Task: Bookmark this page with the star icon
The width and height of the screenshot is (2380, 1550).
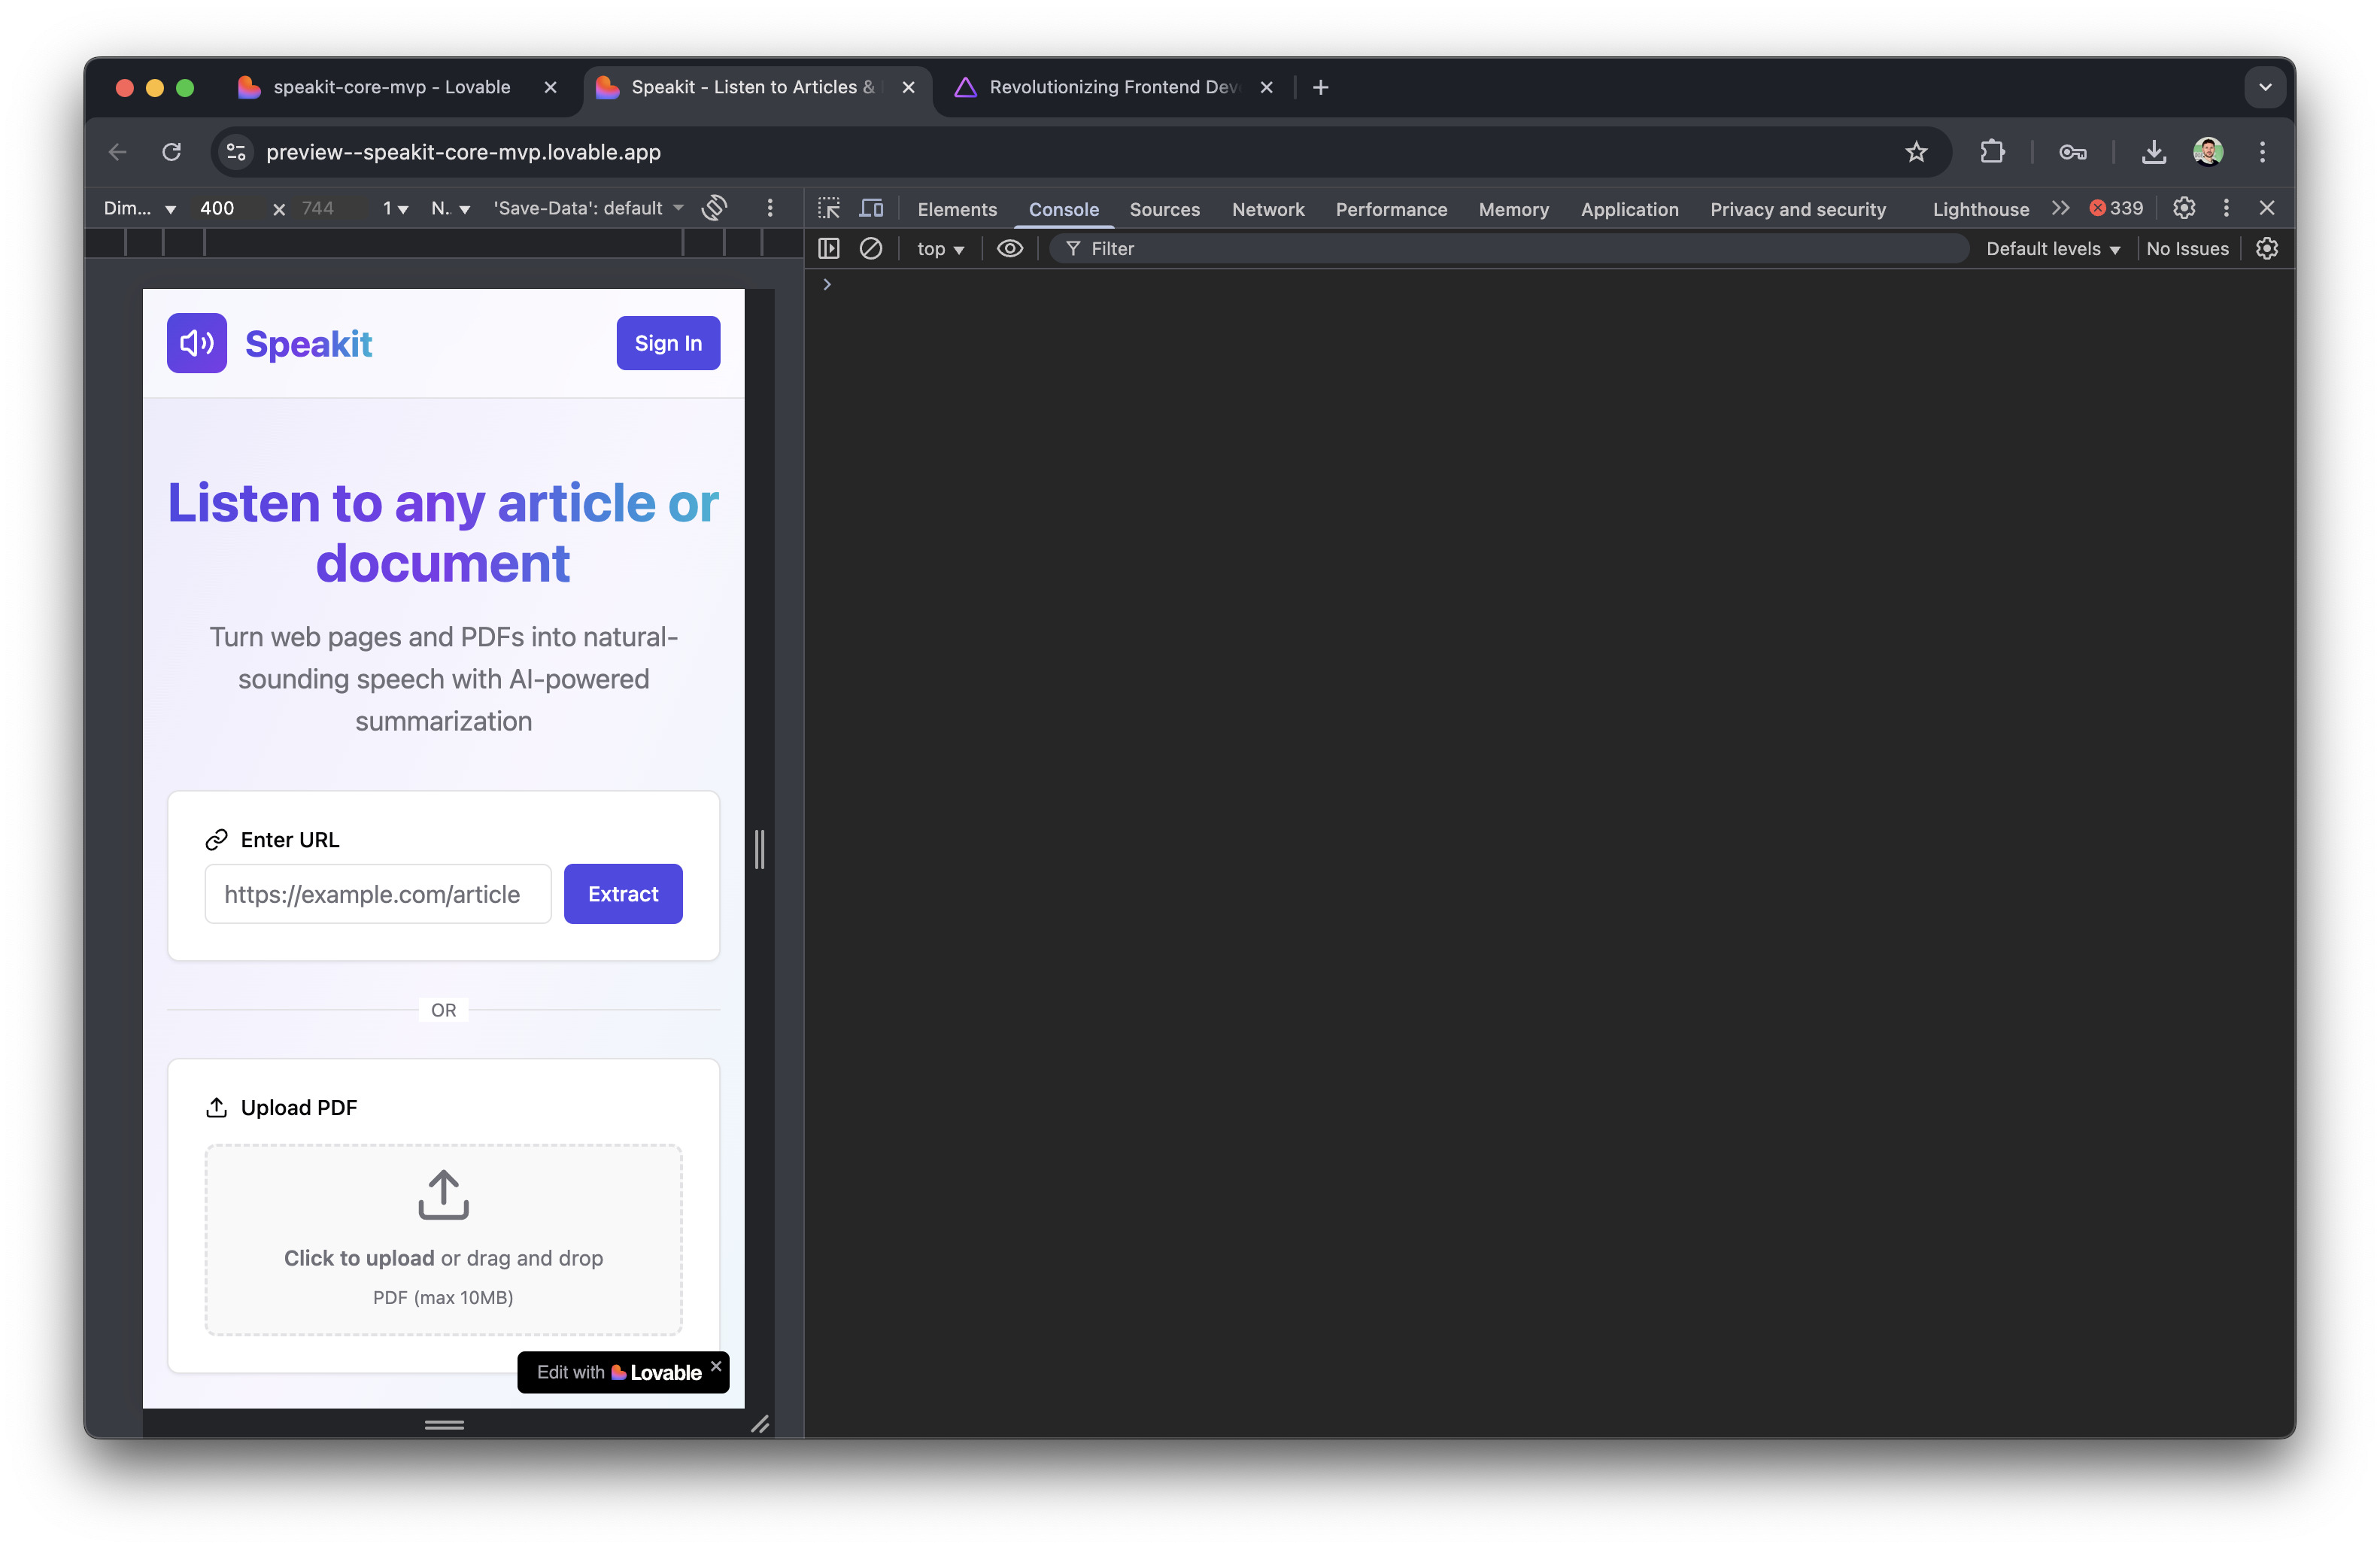Action: point(1916,152)
